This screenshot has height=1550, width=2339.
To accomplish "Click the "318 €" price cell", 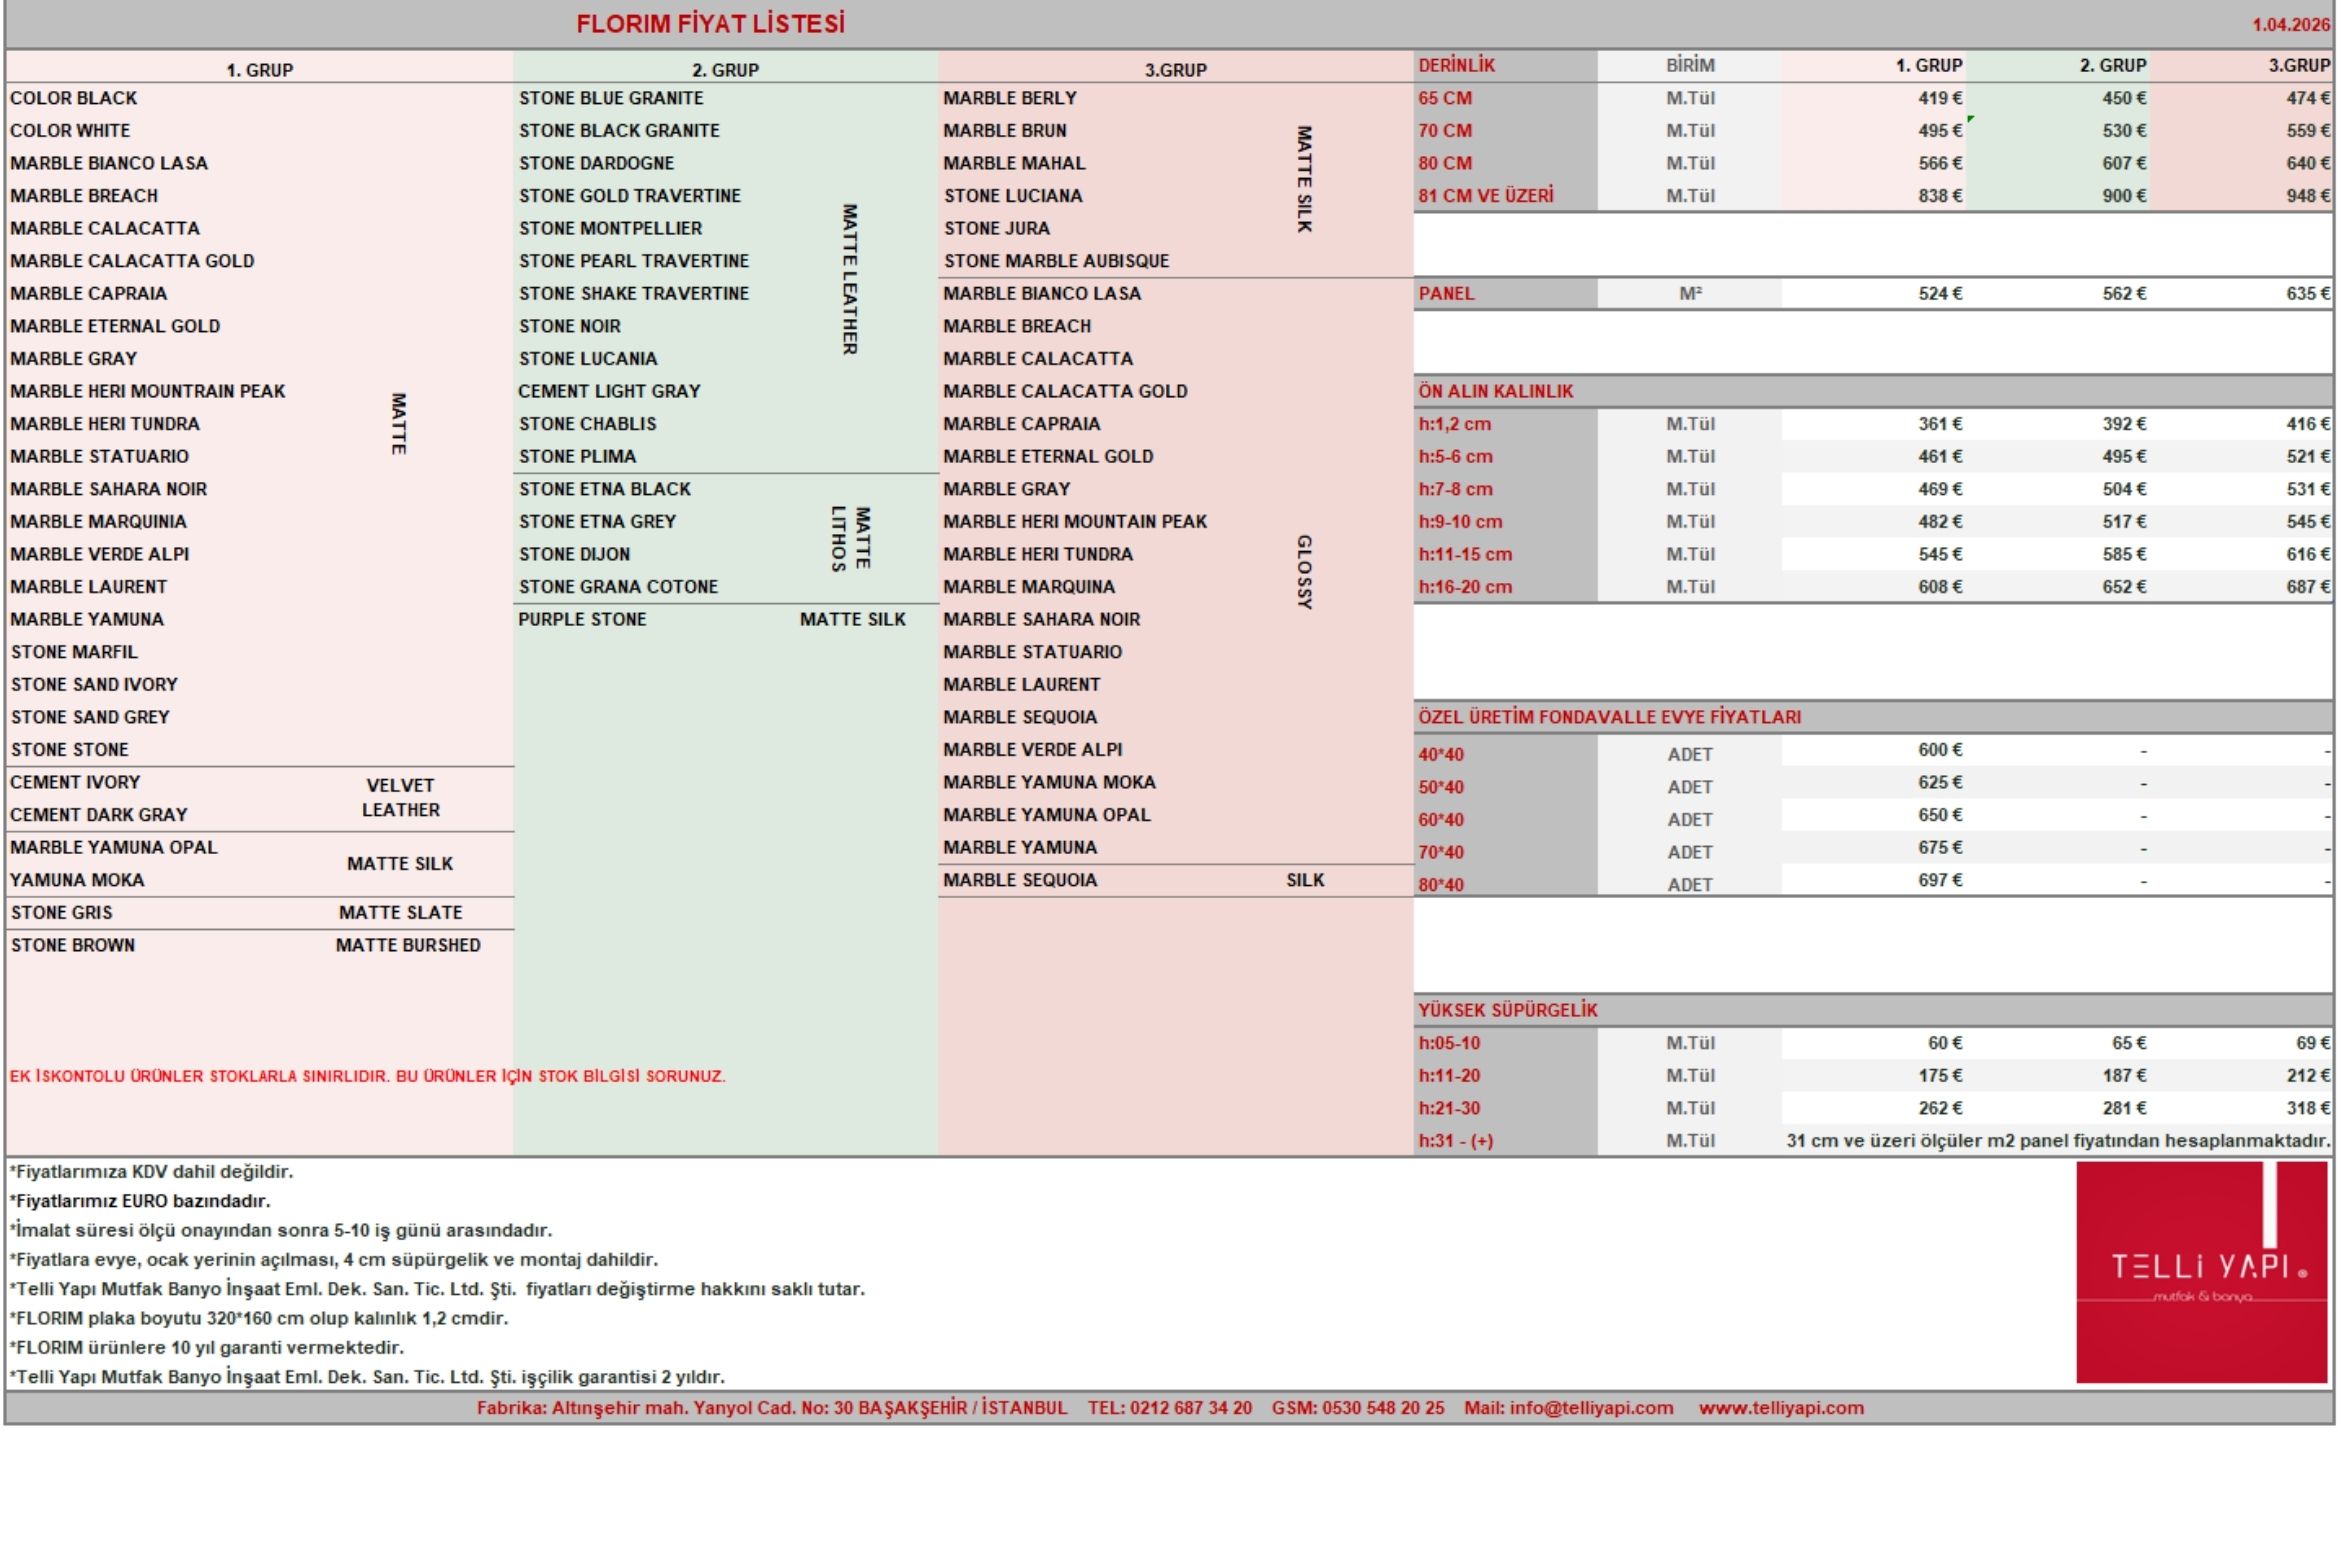I will [2308, 1108].
